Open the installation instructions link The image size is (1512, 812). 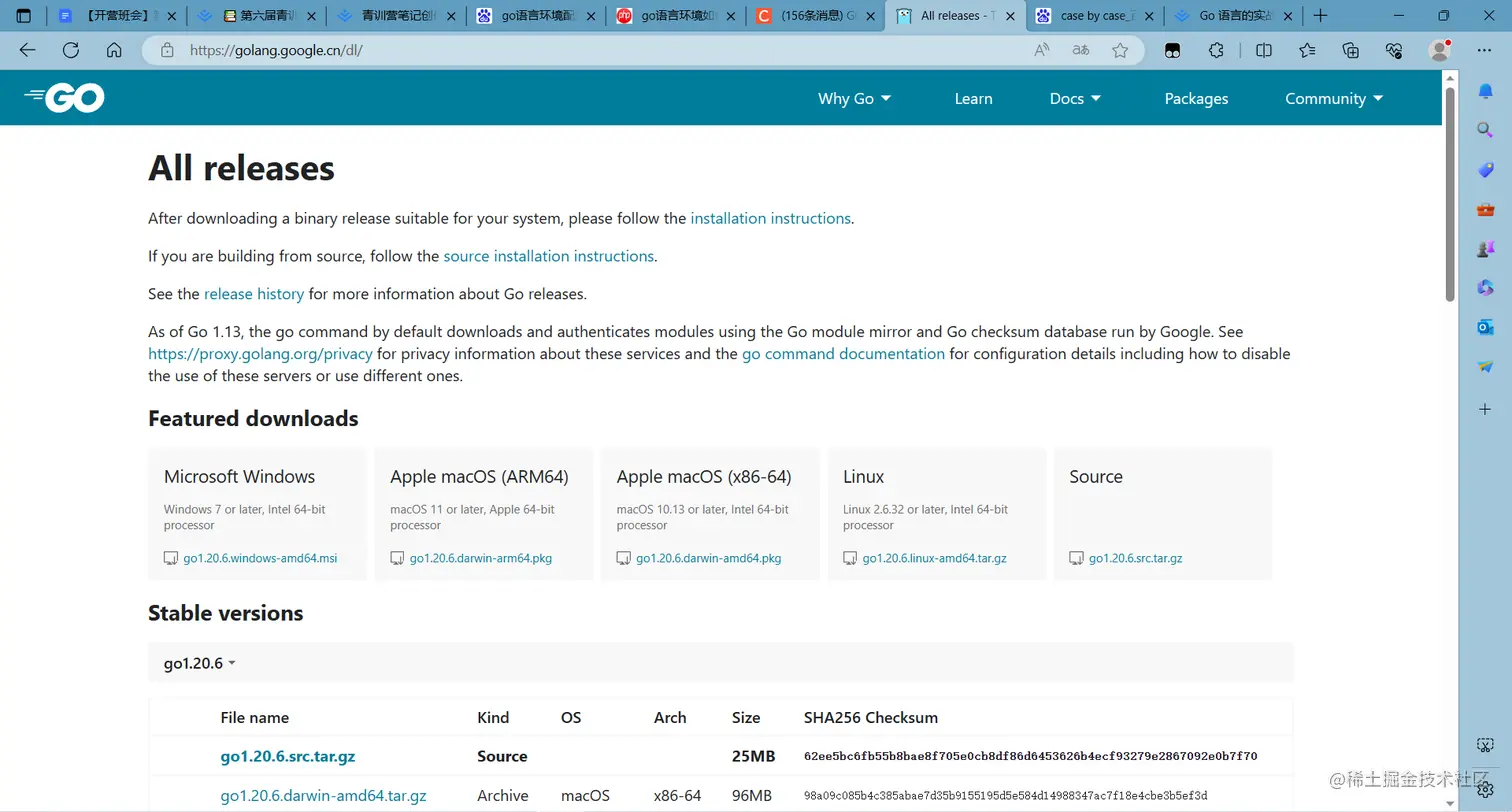[x=771, y=218]
